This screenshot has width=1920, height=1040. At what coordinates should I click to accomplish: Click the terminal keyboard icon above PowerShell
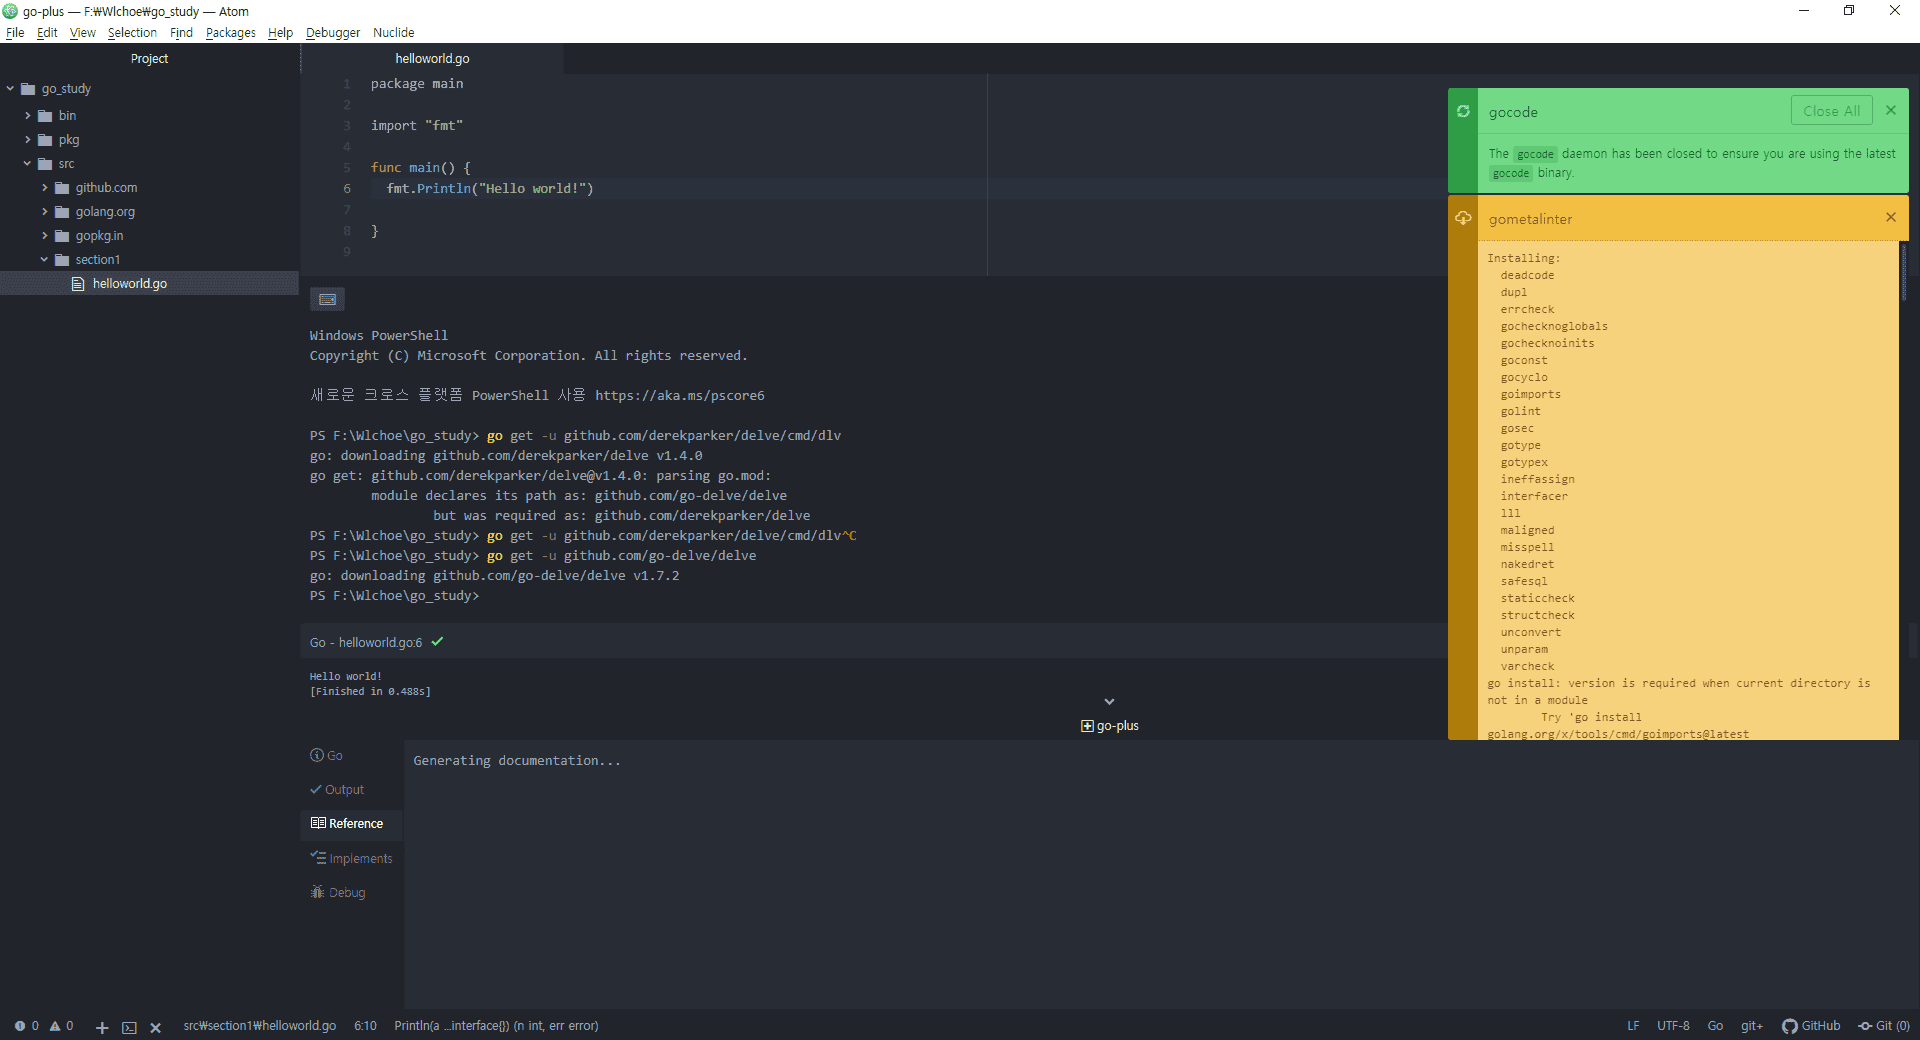[x=327, y=299]
